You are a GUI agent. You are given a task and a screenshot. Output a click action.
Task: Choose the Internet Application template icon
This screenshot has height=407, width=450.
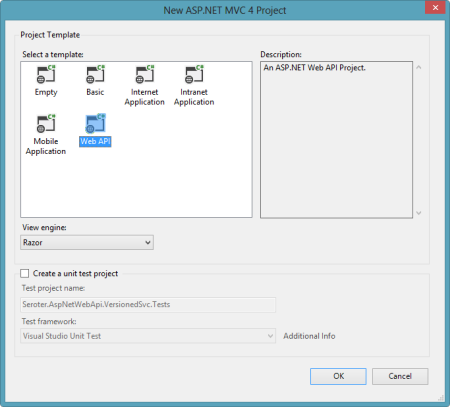[x=145, y=74]
